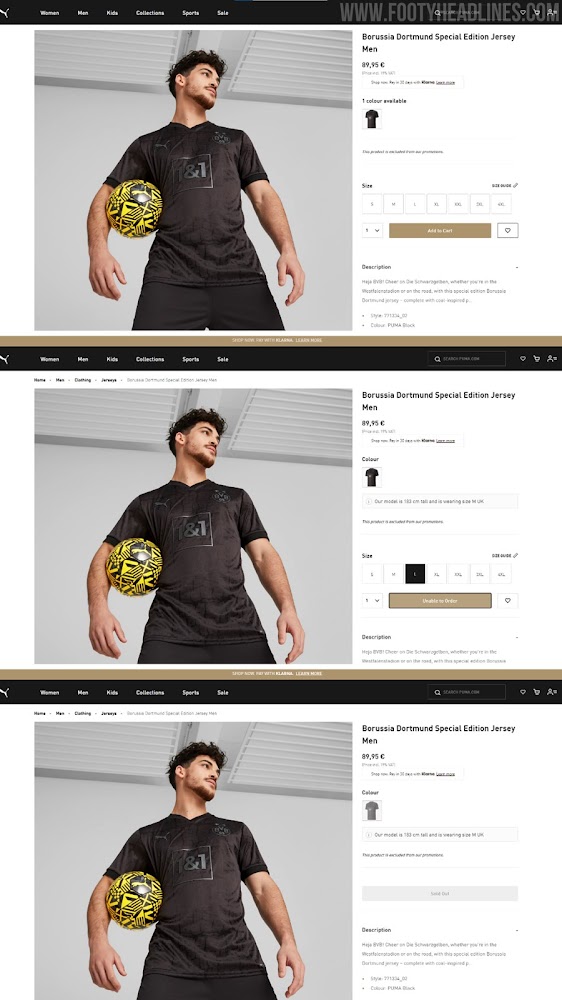Choose size S in the row above Unable to Order
This screenshot has width=562, height=1000.
point(372,574)
